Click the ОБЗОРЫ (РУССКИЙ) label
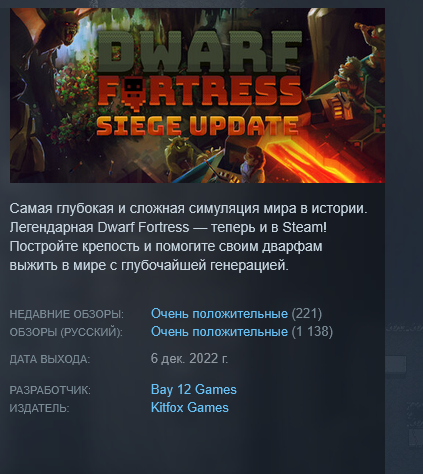423x474 pixels. [x=66, y=332]
